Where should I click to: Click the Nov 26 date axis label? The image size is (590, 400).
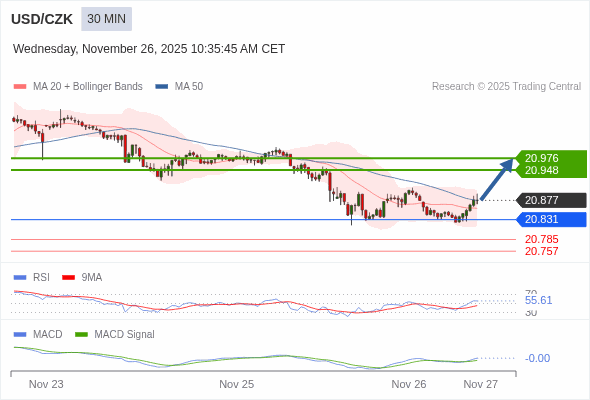[x=409, y=384]
